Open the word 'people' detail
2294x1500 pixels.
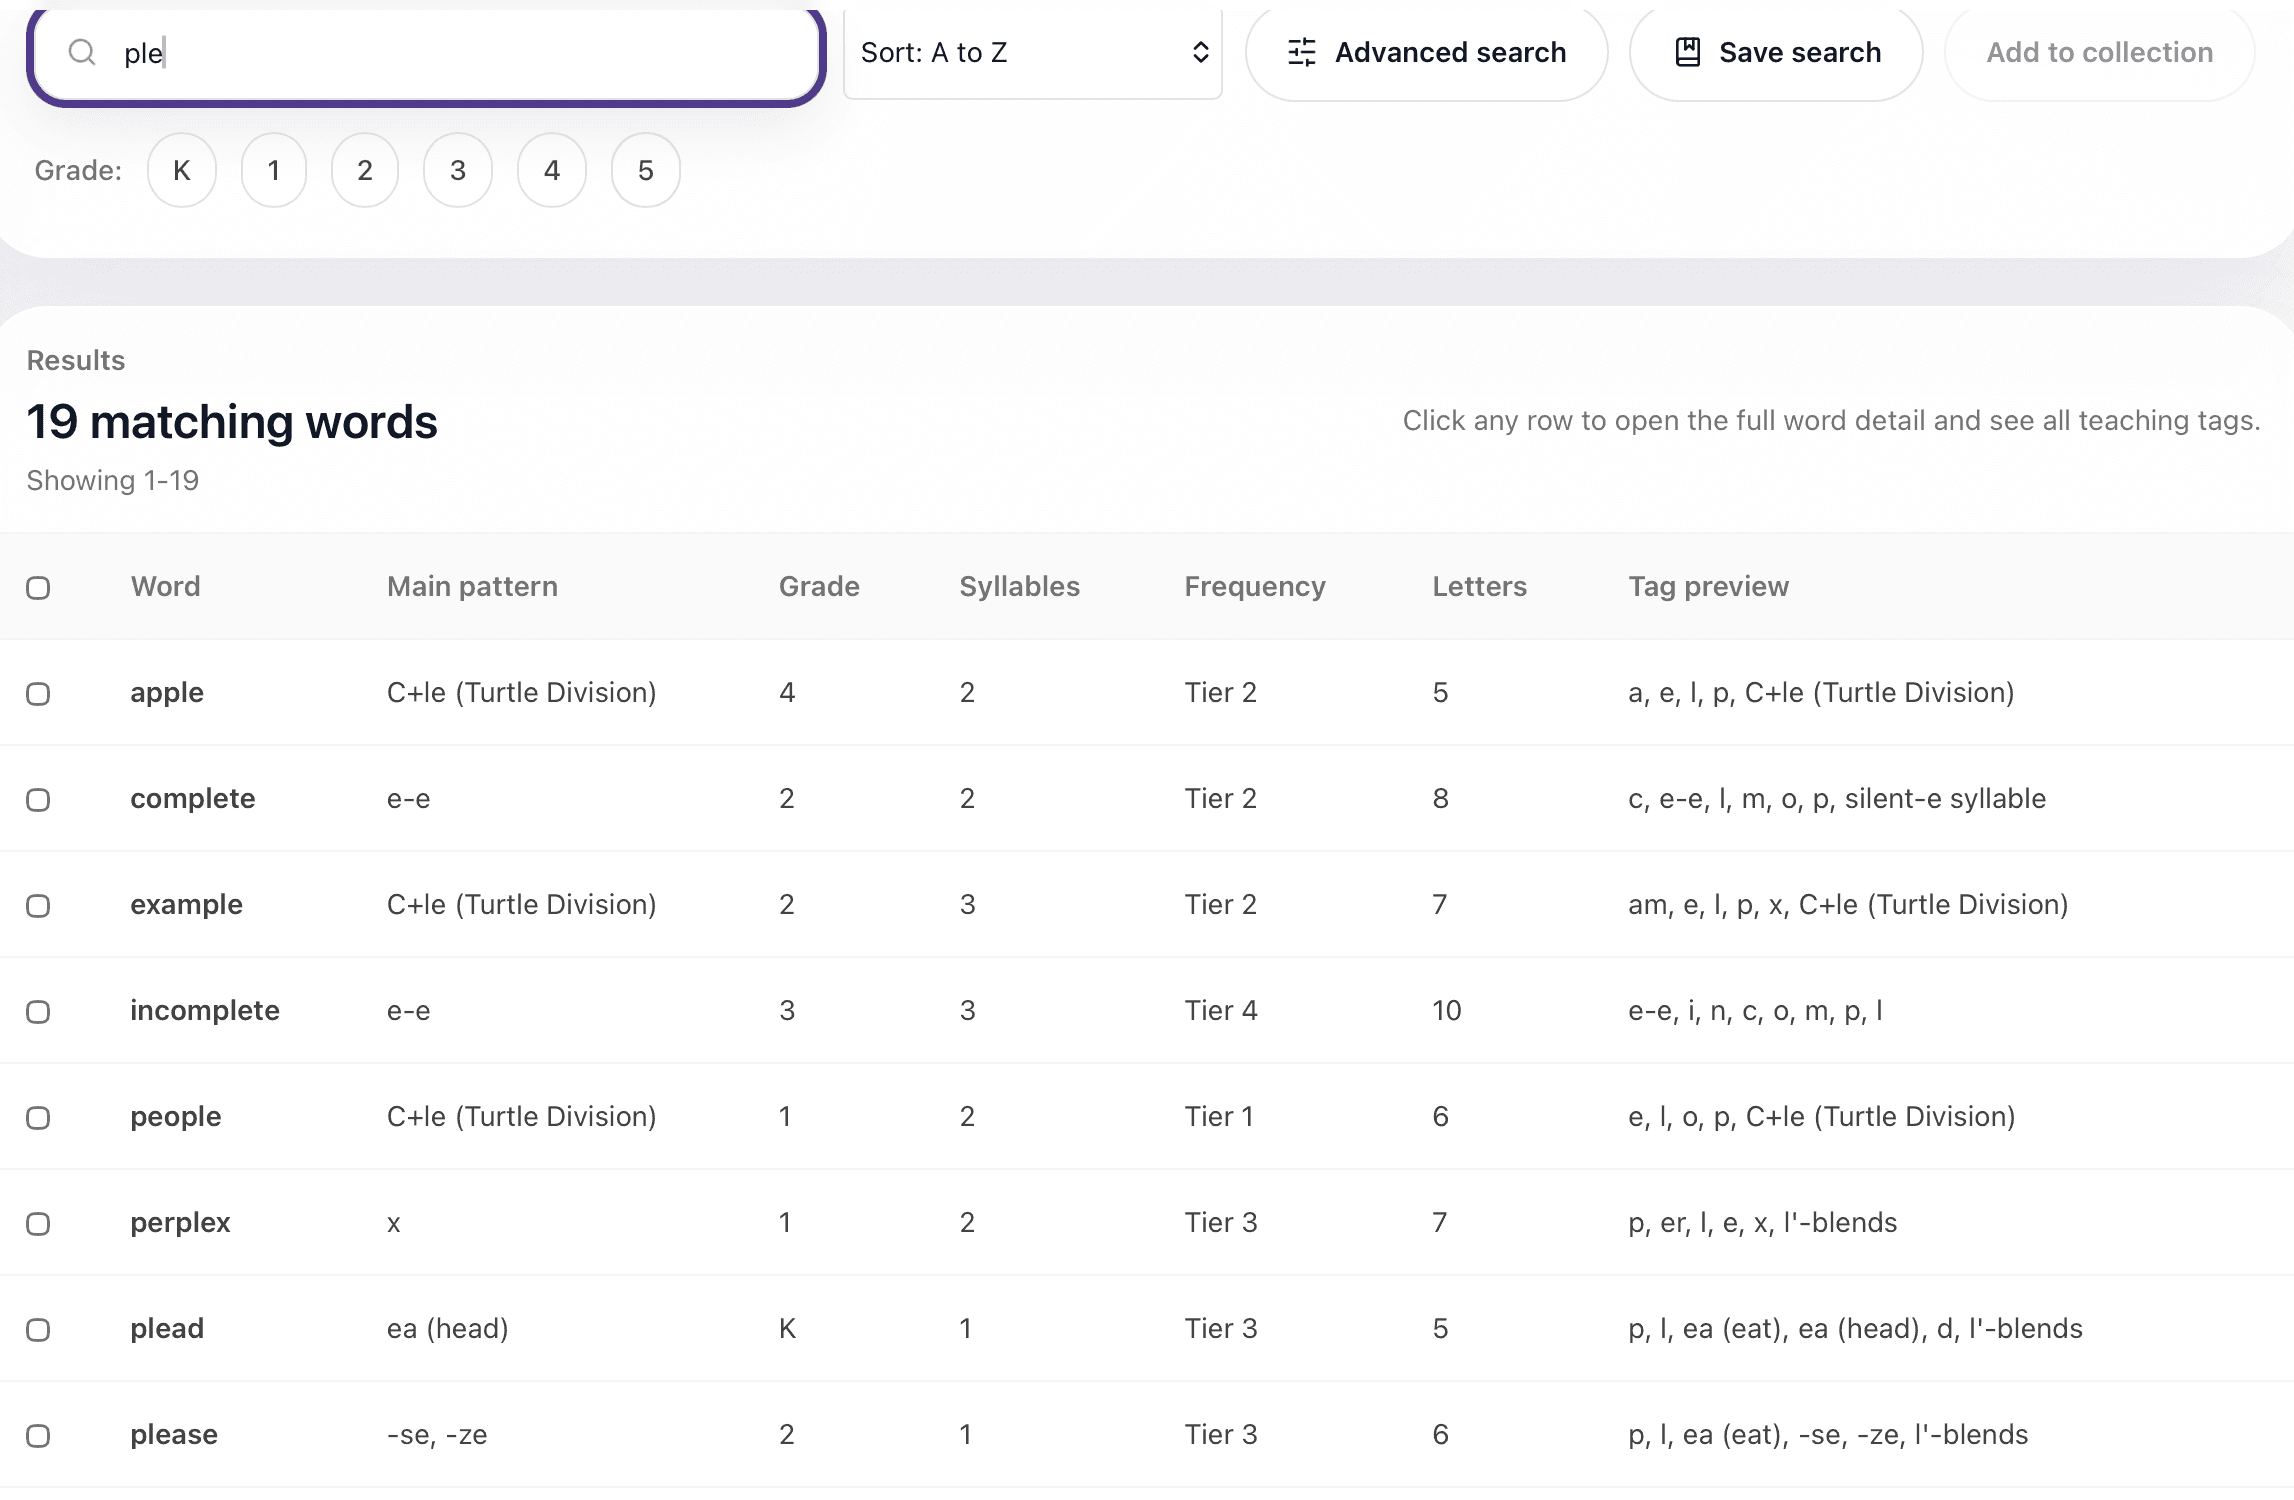[x=176, y=1116]
